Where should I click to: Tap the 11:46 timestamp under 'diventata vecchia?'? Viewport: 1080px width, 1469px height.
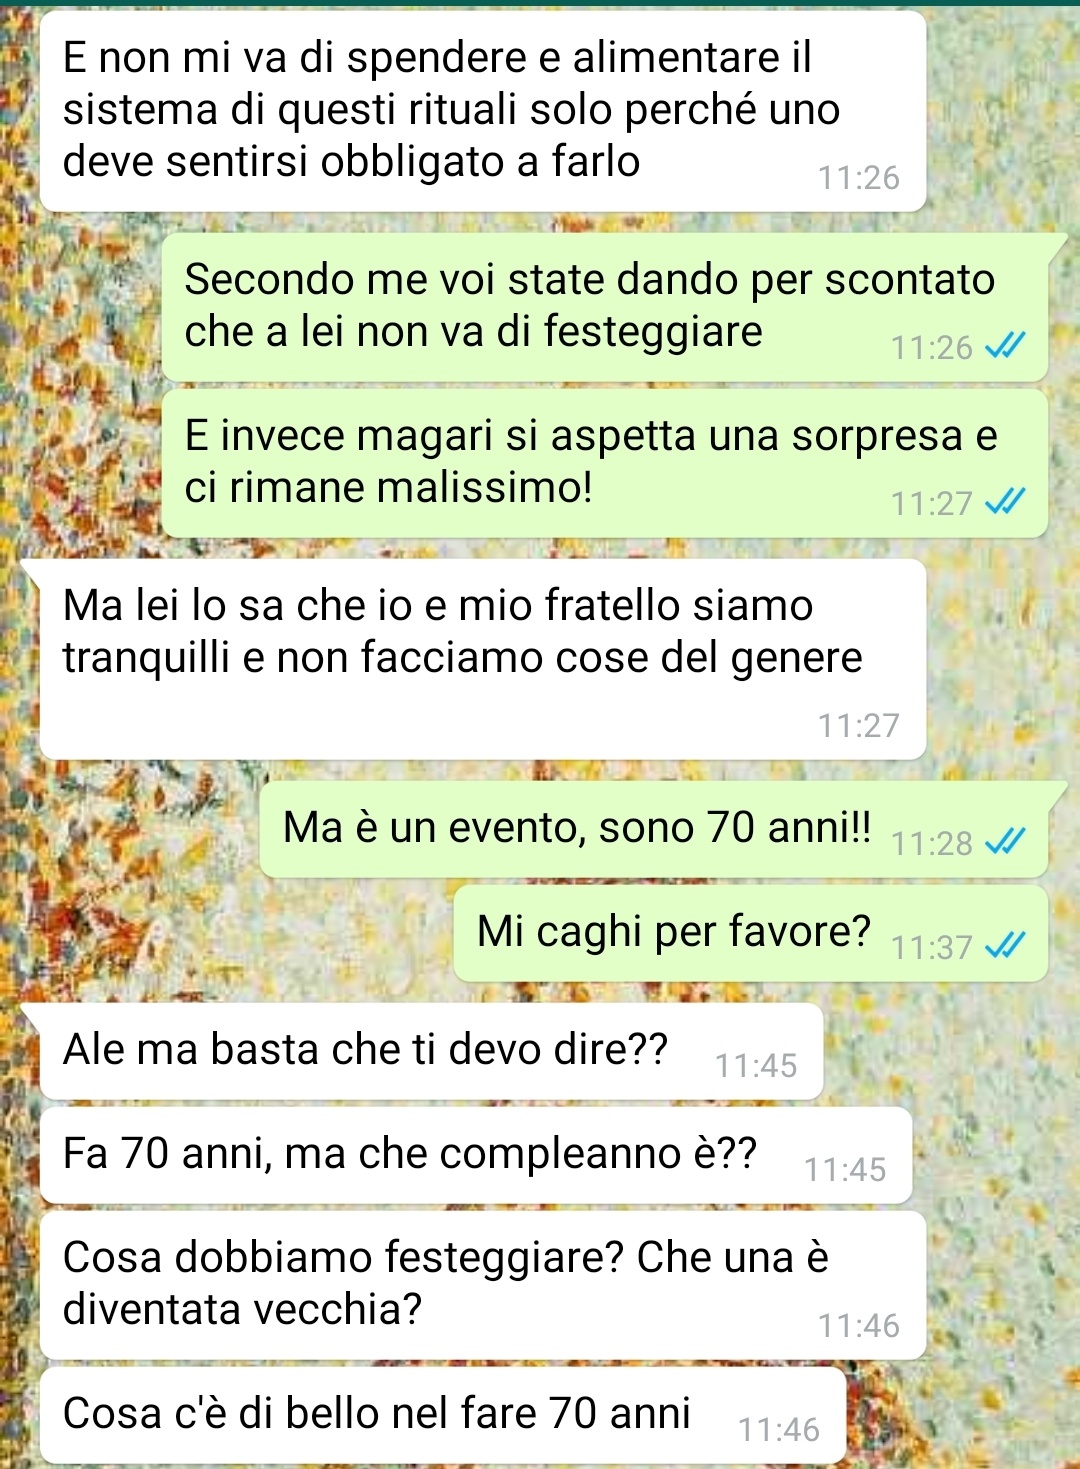point(859,1325)
